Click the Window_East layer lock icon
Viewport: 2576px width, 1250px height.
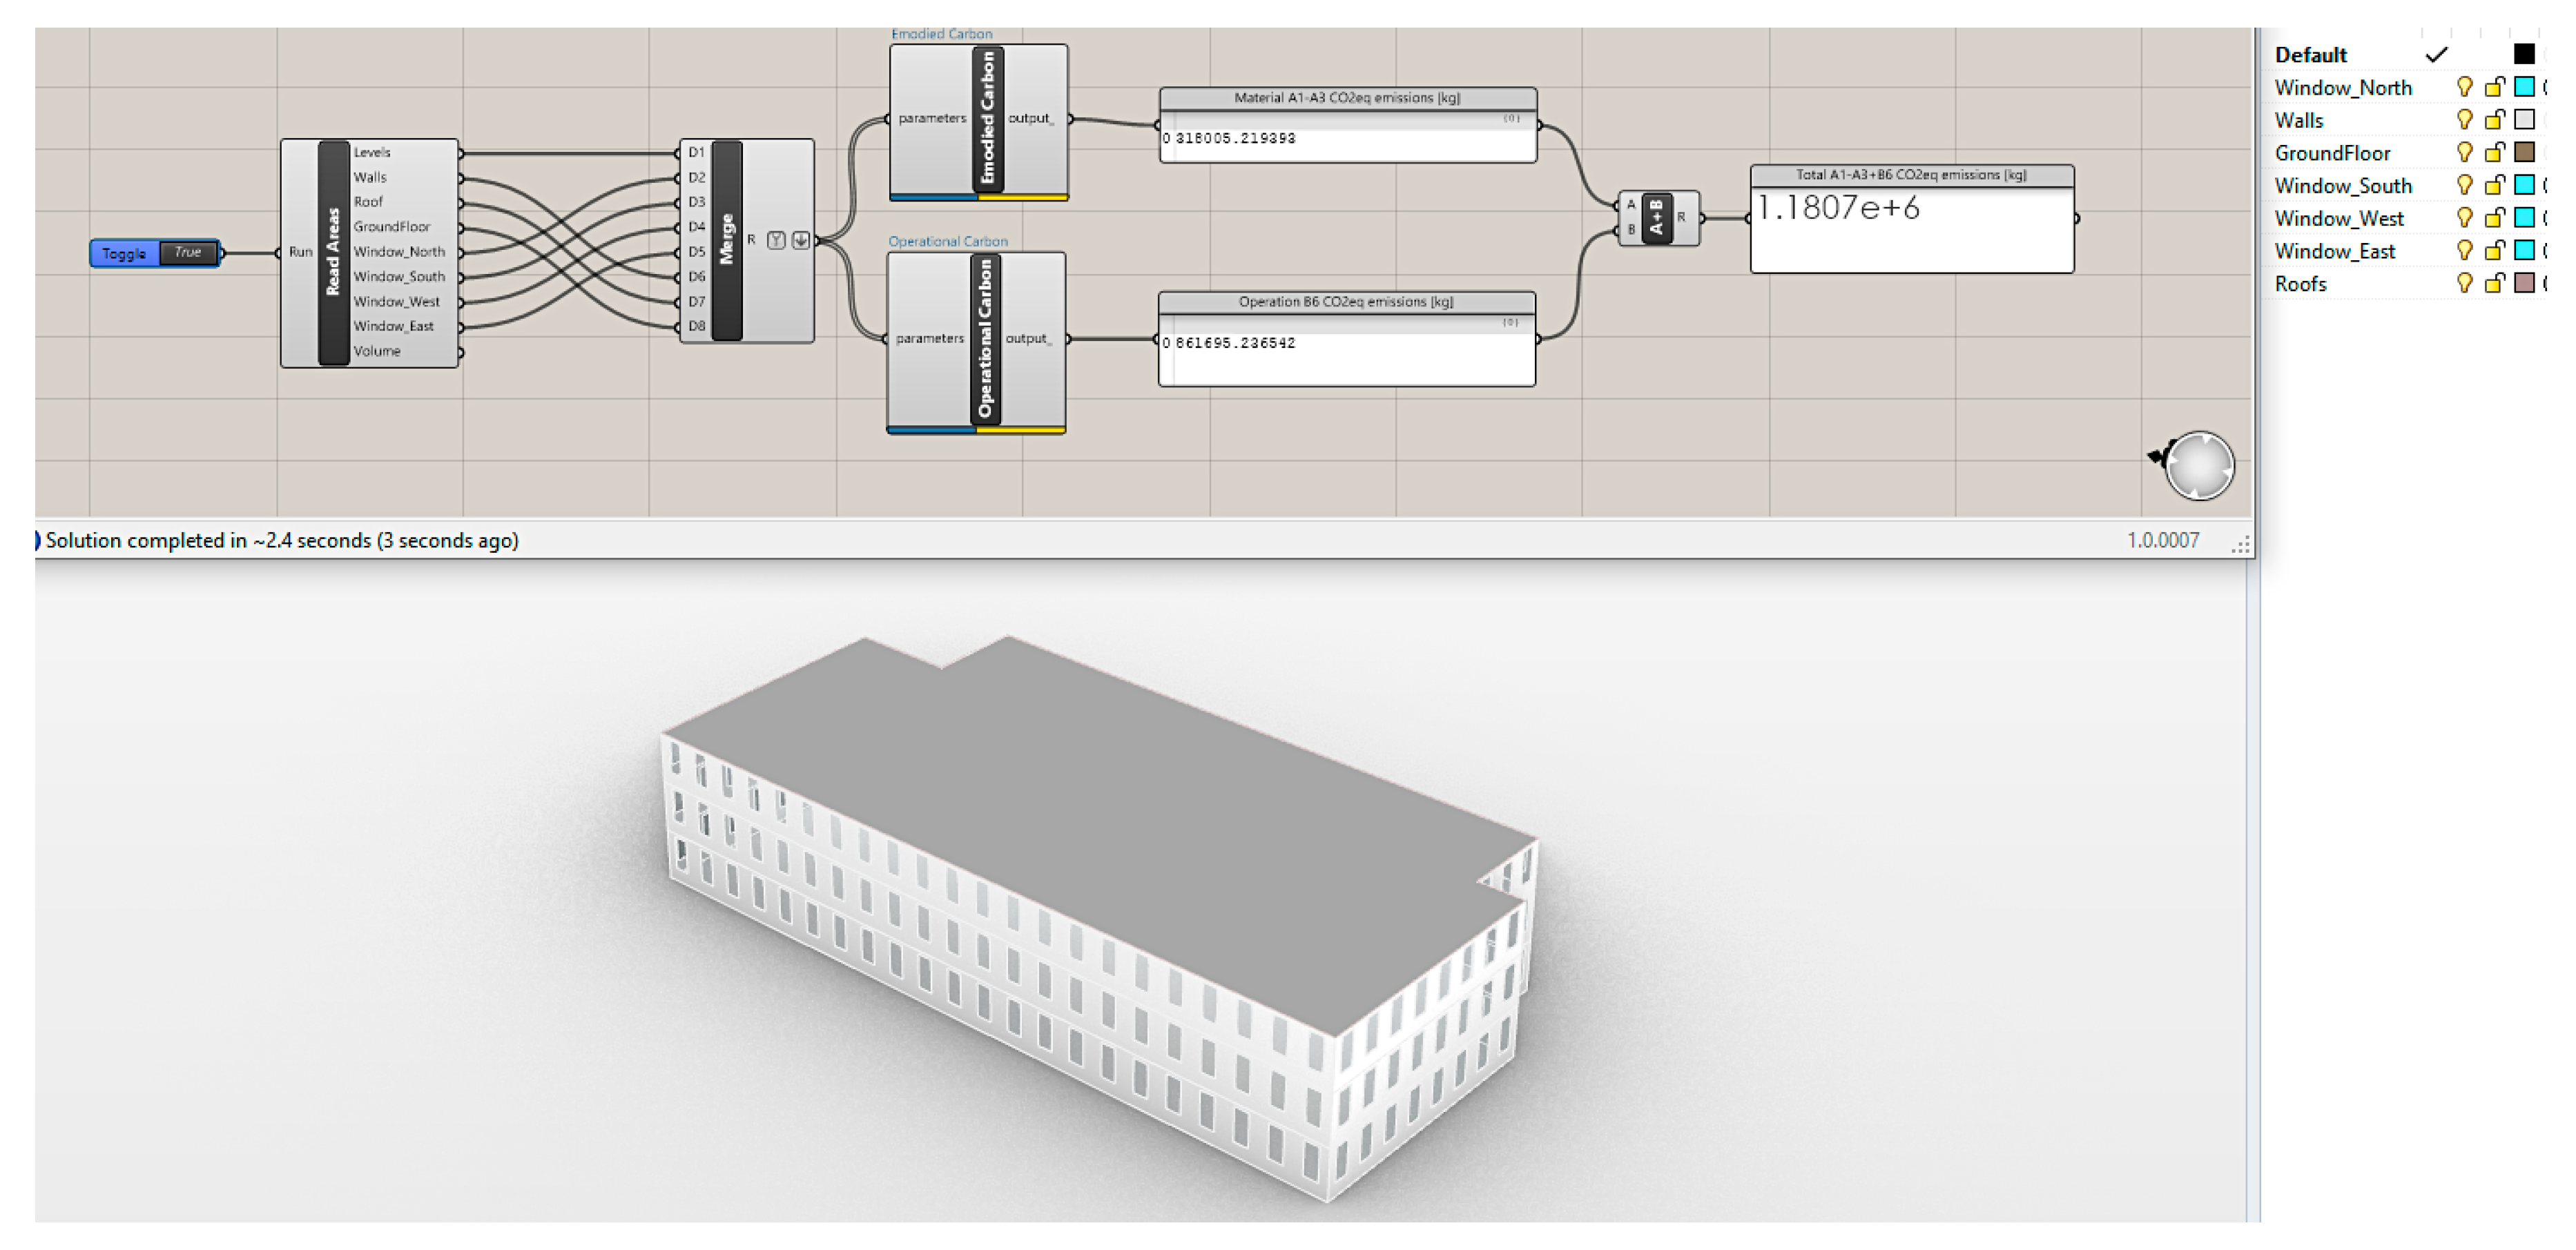coord(2494,251)
